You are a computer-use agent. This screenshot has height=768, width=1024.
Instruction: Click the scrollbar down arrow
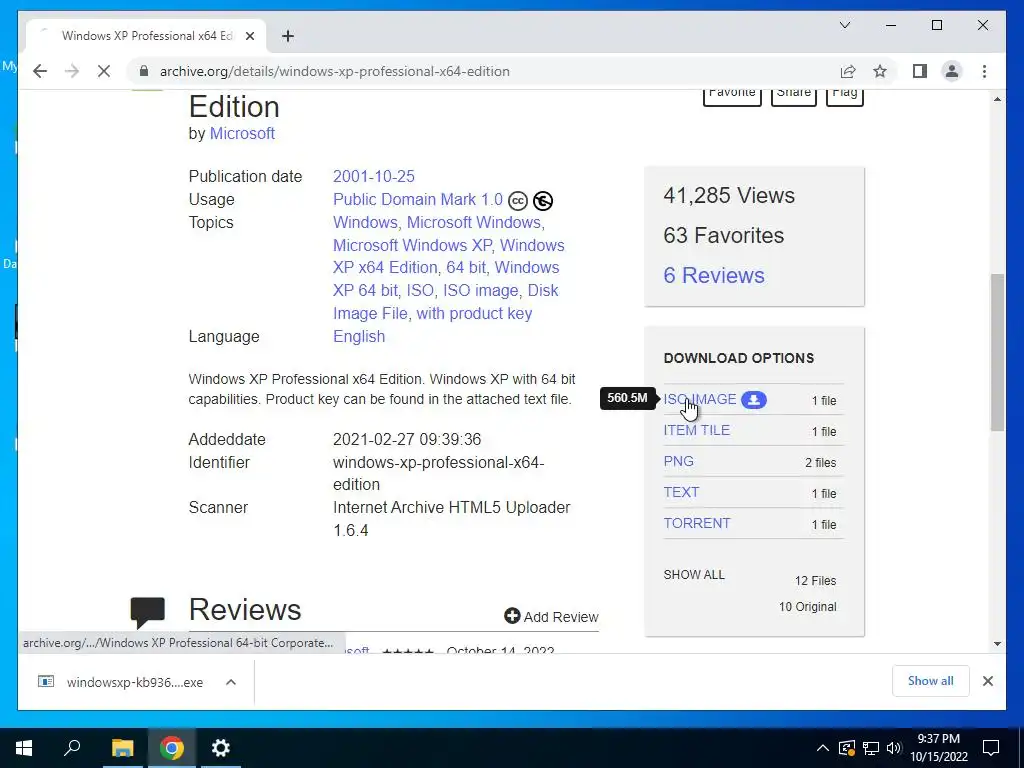[x=997, y=644]
